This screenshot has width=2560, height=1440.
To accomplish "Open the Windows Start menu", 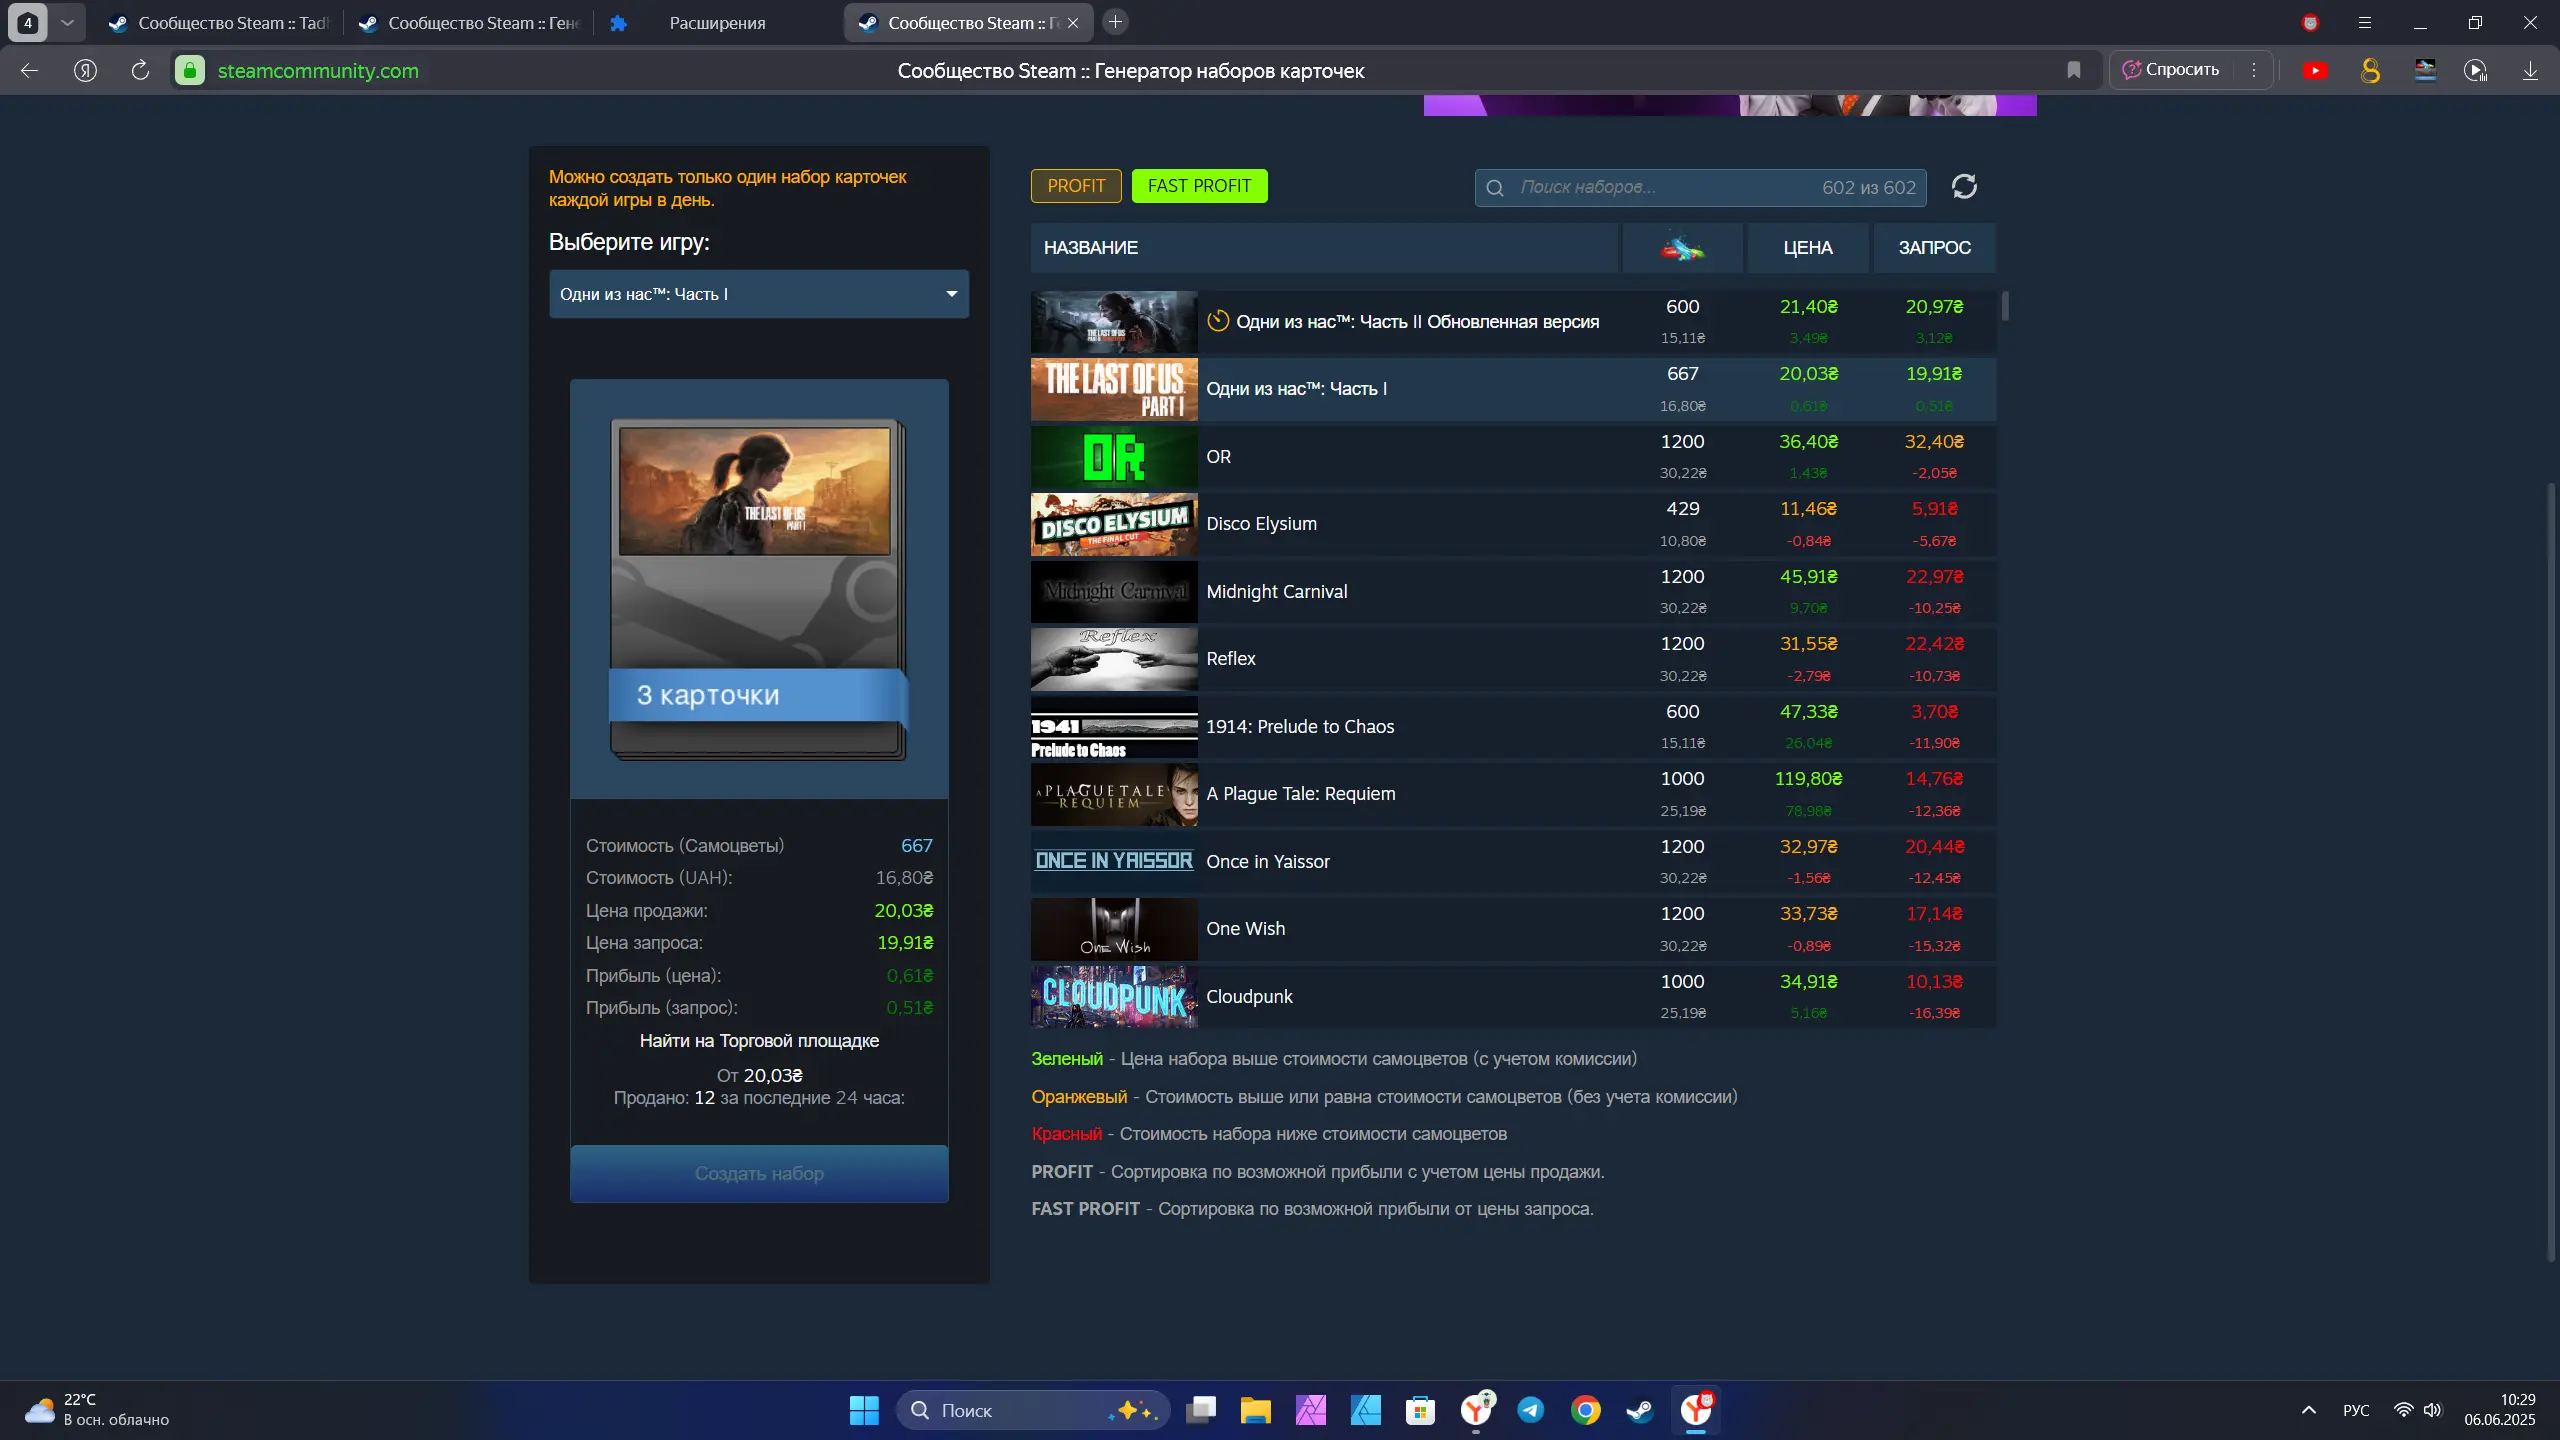I will pos(864,1410).
